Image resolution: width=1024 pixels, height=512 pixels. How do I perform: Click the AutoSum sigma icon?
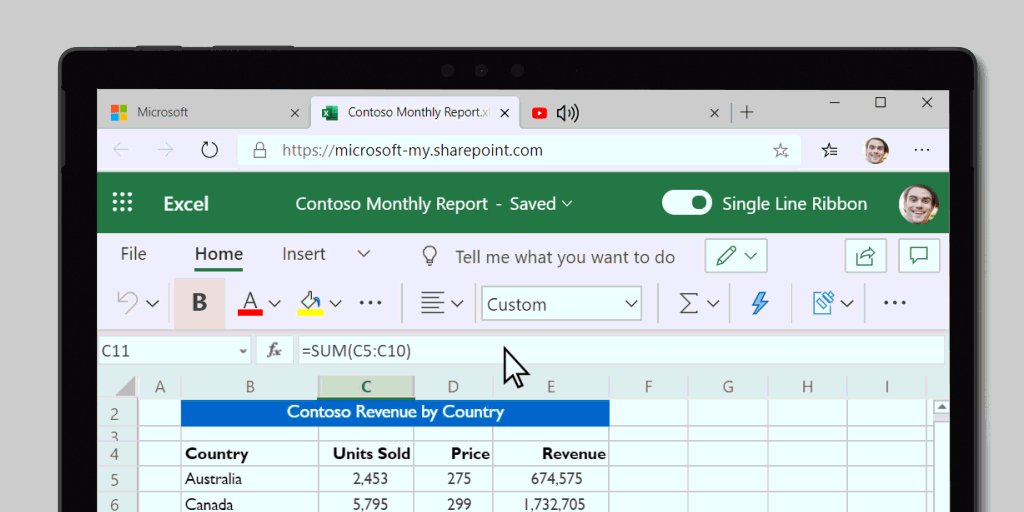point(688,303)
